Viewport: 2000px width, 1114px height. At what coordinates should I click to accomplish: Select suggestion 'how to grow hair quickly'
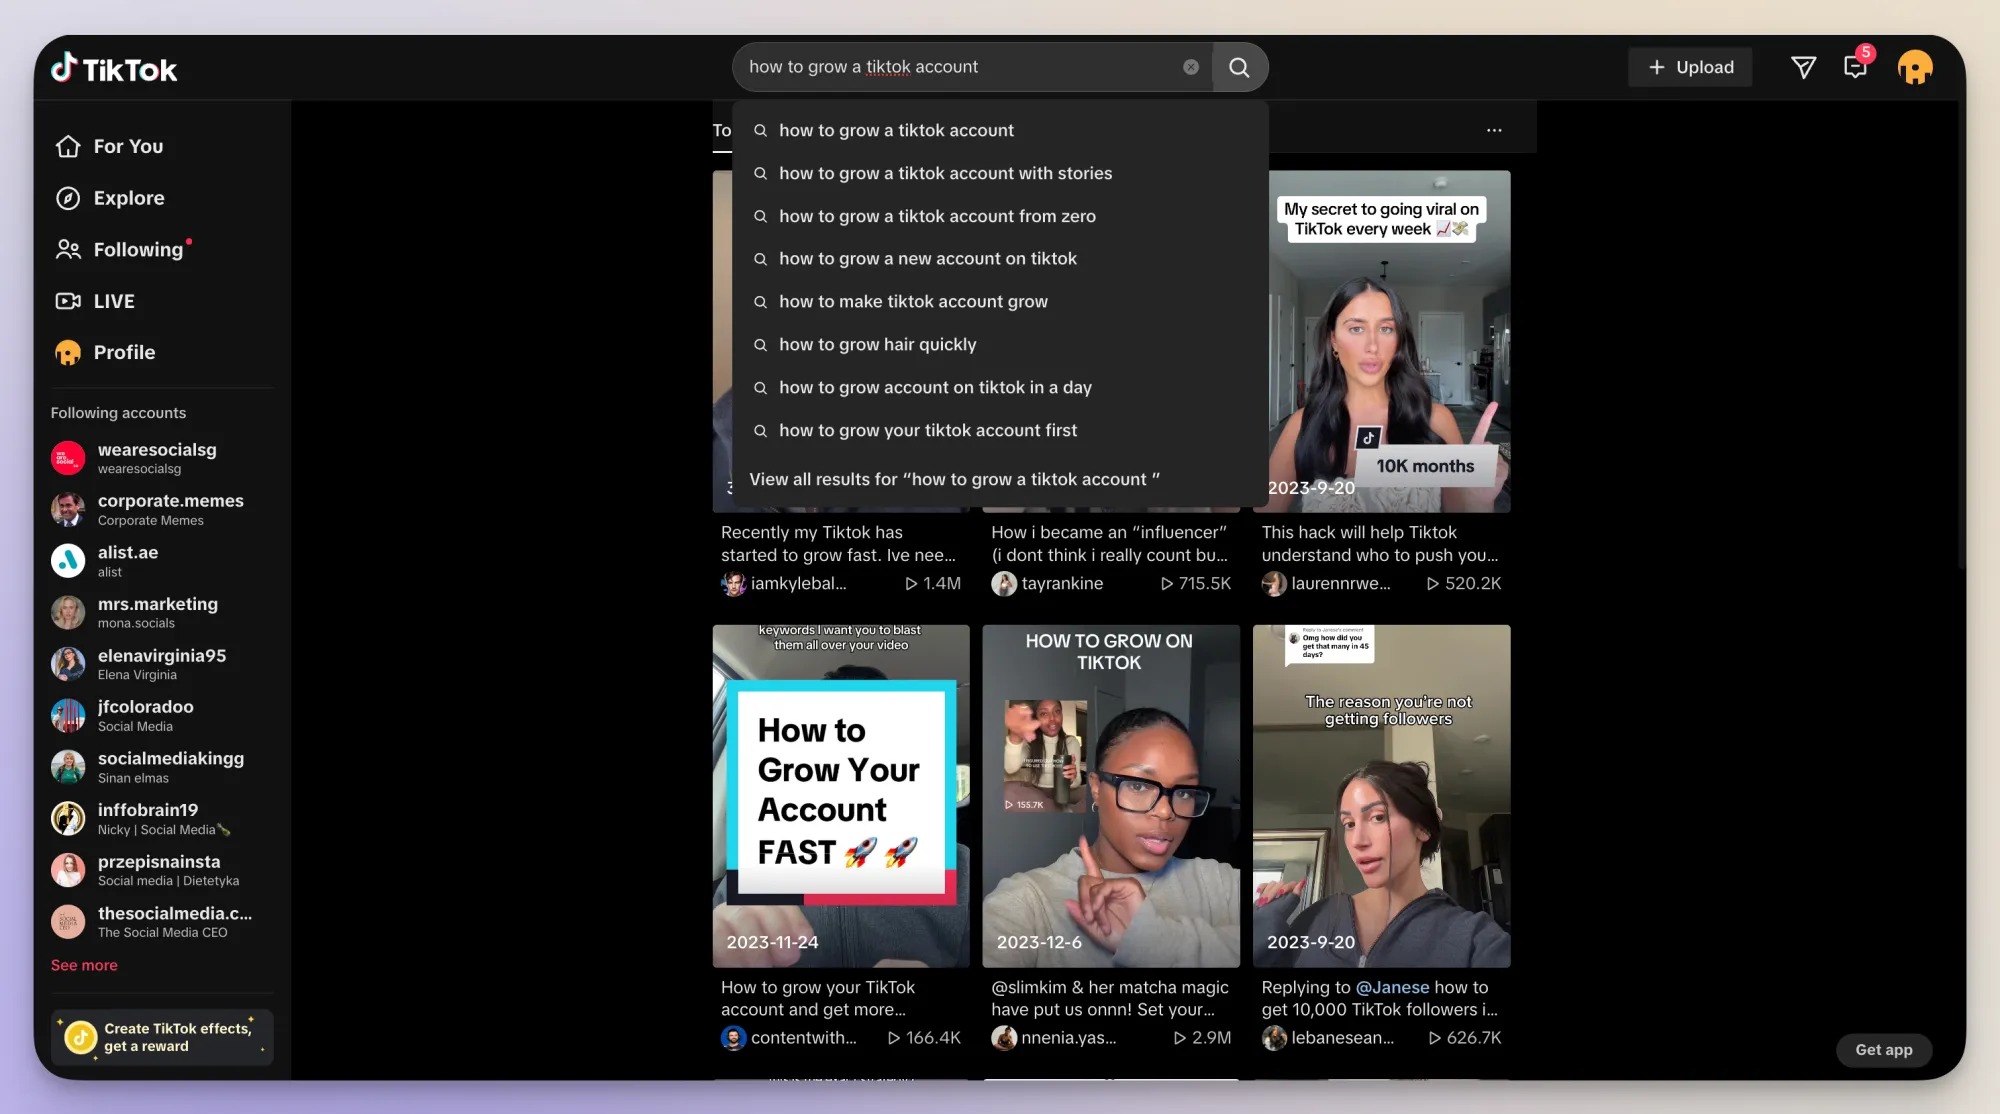click(x=1000, y=344)
